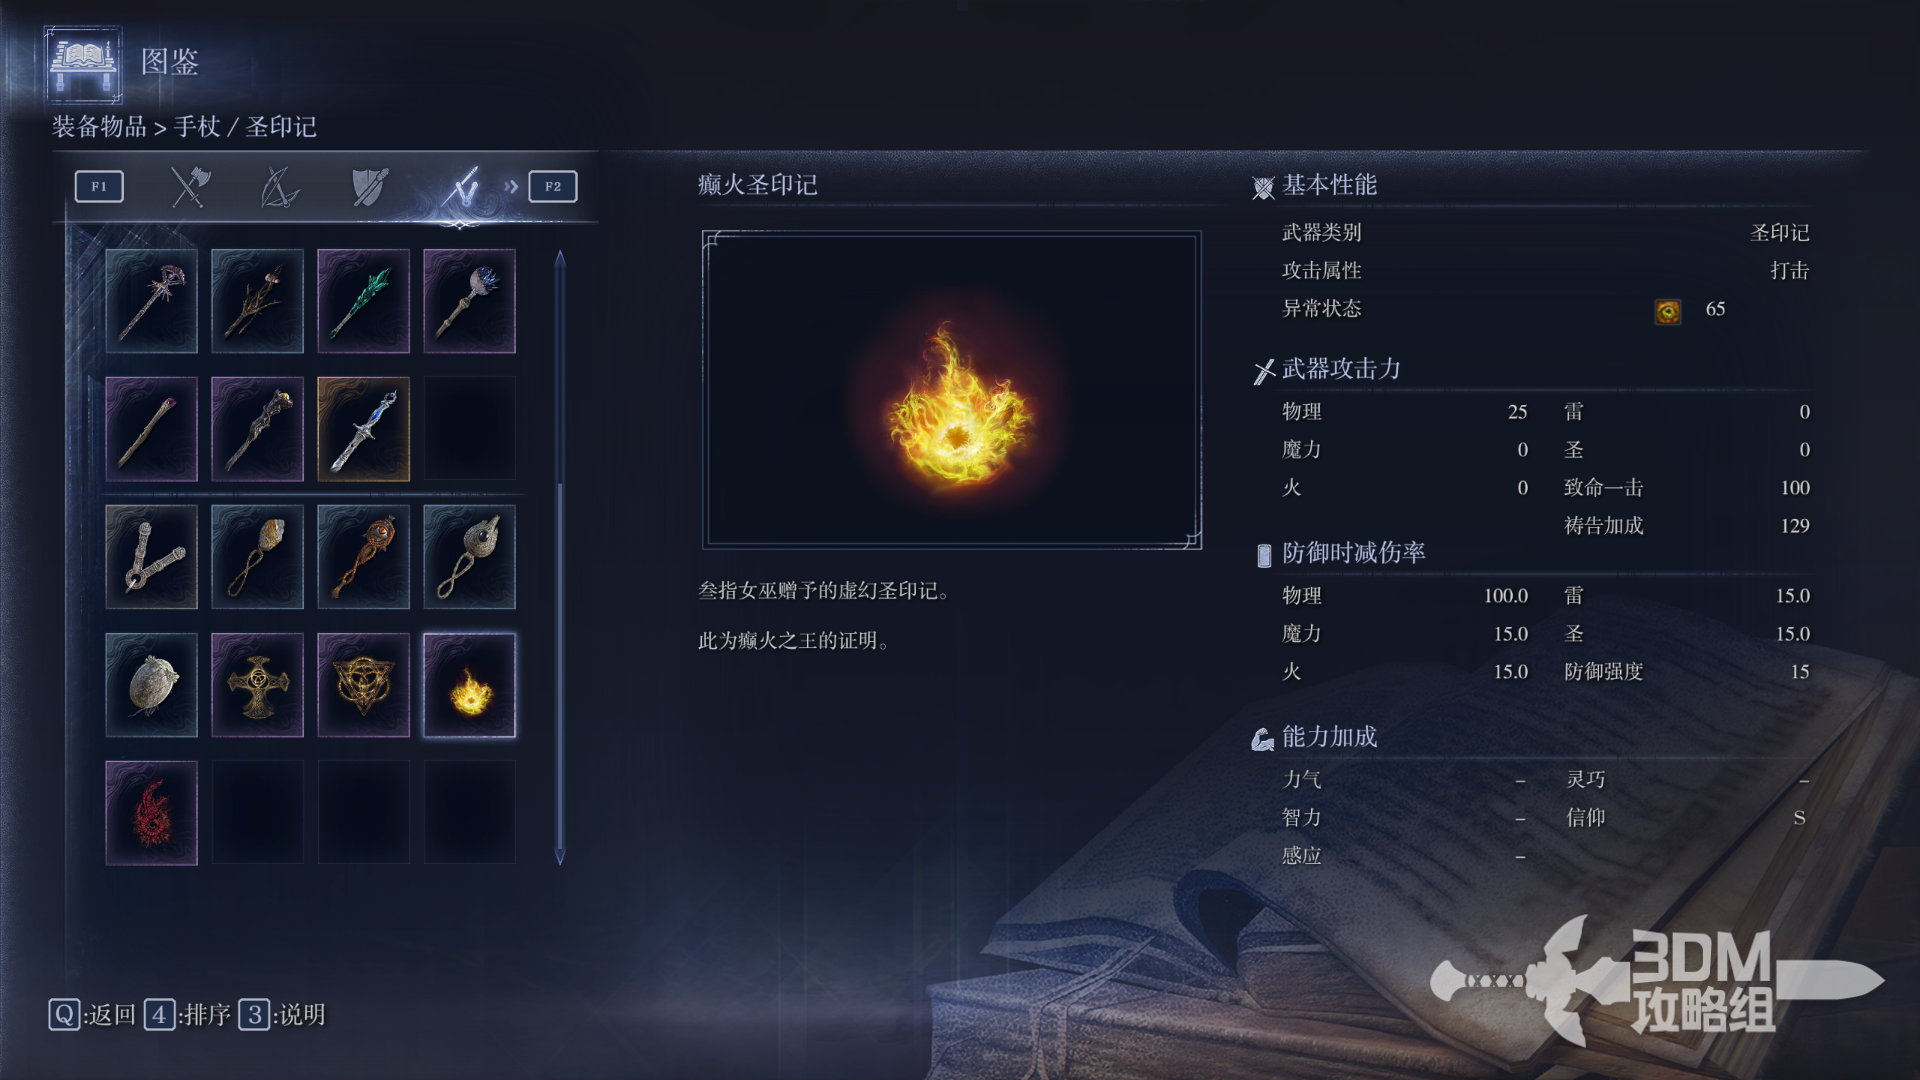Click the F1 previous category button
Viewport: 1920px width, 1080px height.
coord(99,187)
